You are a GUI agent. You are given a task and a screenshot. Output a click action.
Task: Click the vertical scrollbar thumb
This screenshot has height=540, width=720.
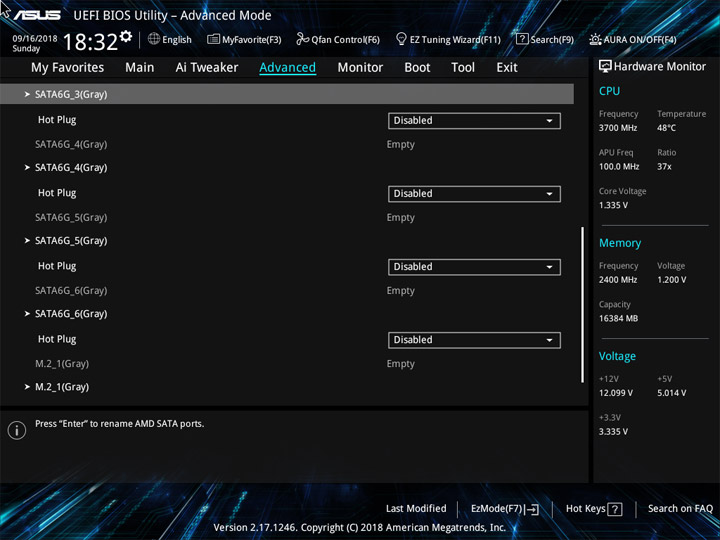[x=582, y=305]
